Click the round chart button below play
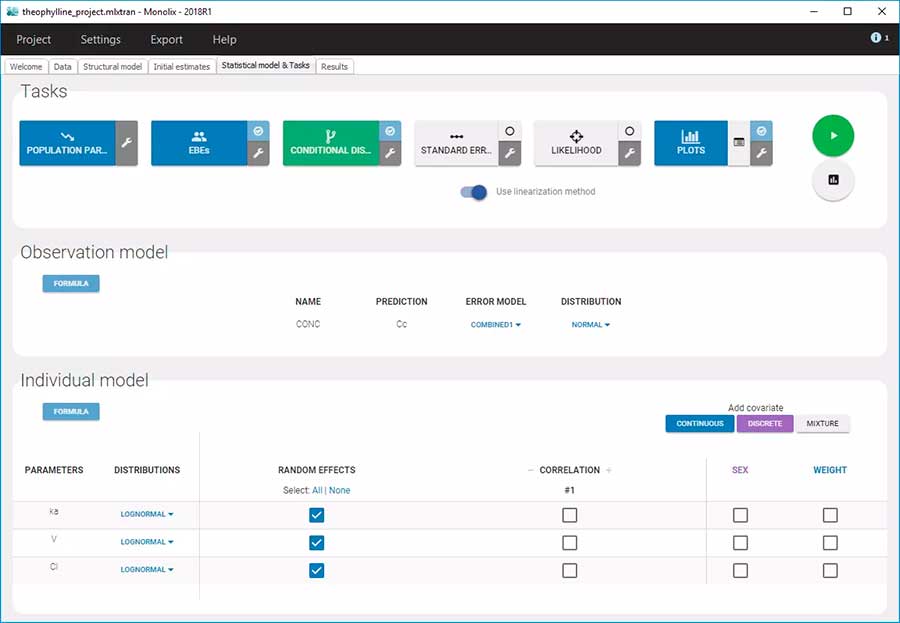The height and width of the screenshot is (623, 900). [833, 180]
